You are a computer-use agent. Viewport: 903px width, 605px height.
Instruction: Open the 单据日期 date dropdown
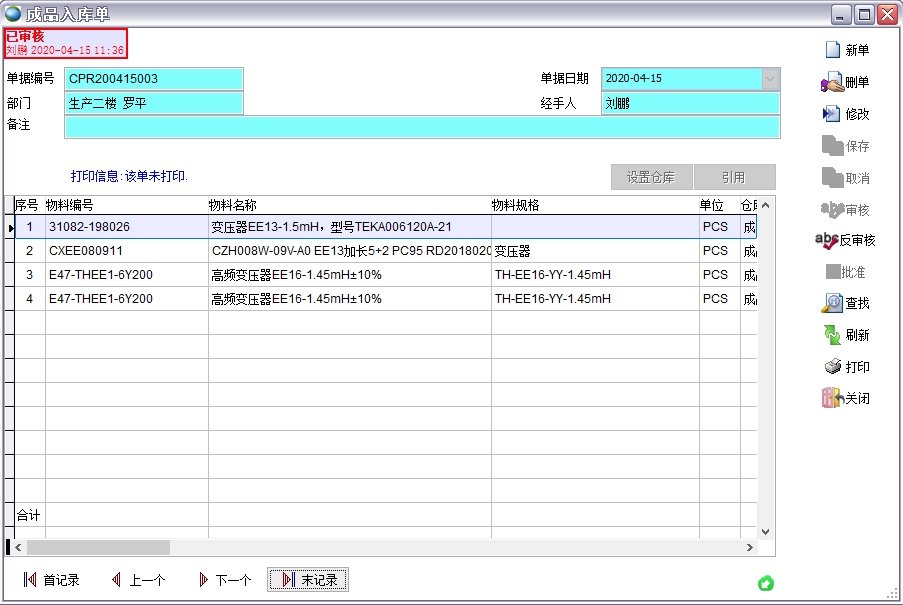pos(770,77)
